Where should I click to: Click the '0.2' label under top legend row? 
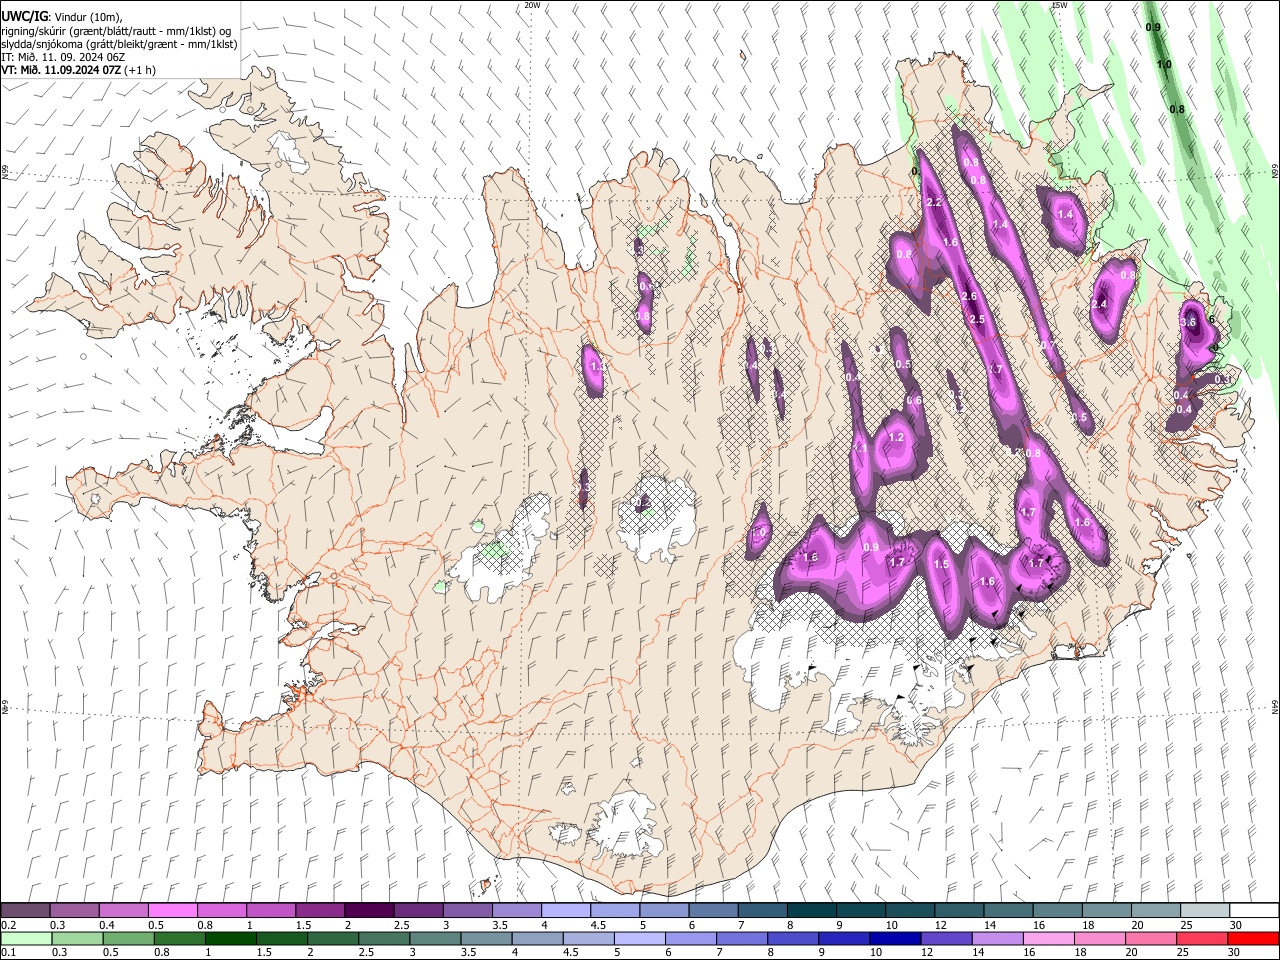[8, 925]
